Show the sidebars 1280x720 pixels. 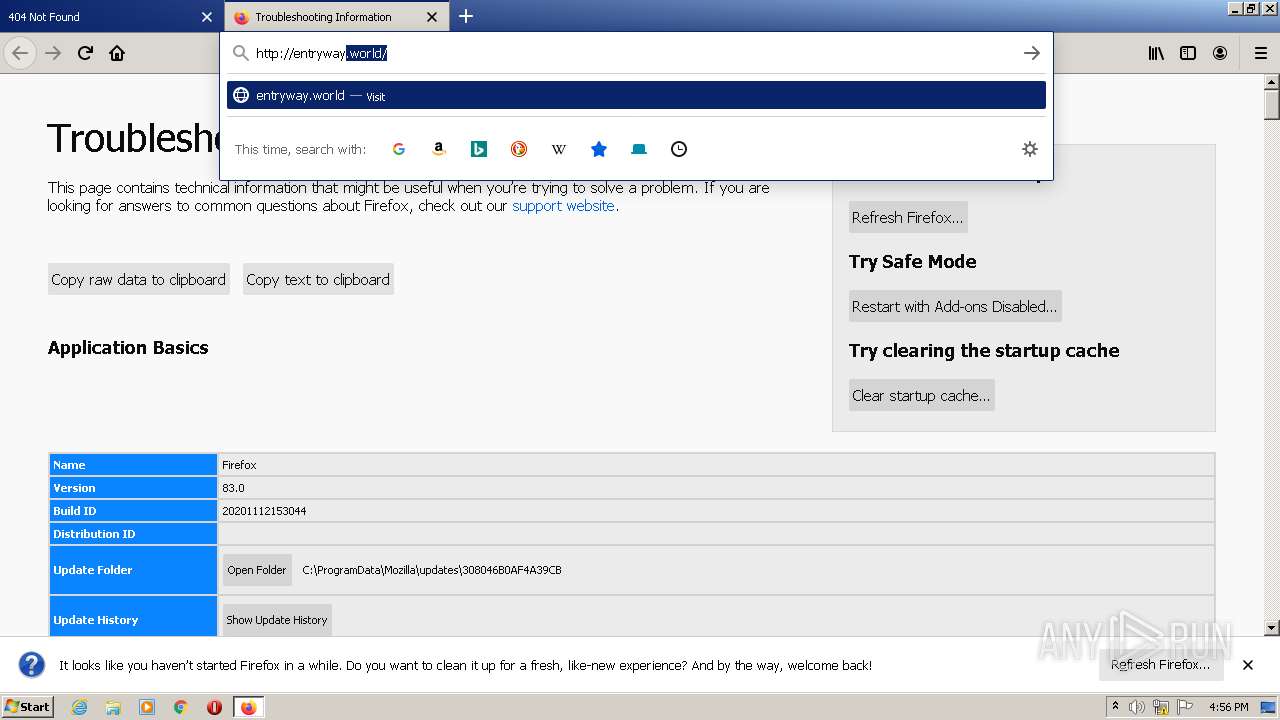(x=1188, y=53)
